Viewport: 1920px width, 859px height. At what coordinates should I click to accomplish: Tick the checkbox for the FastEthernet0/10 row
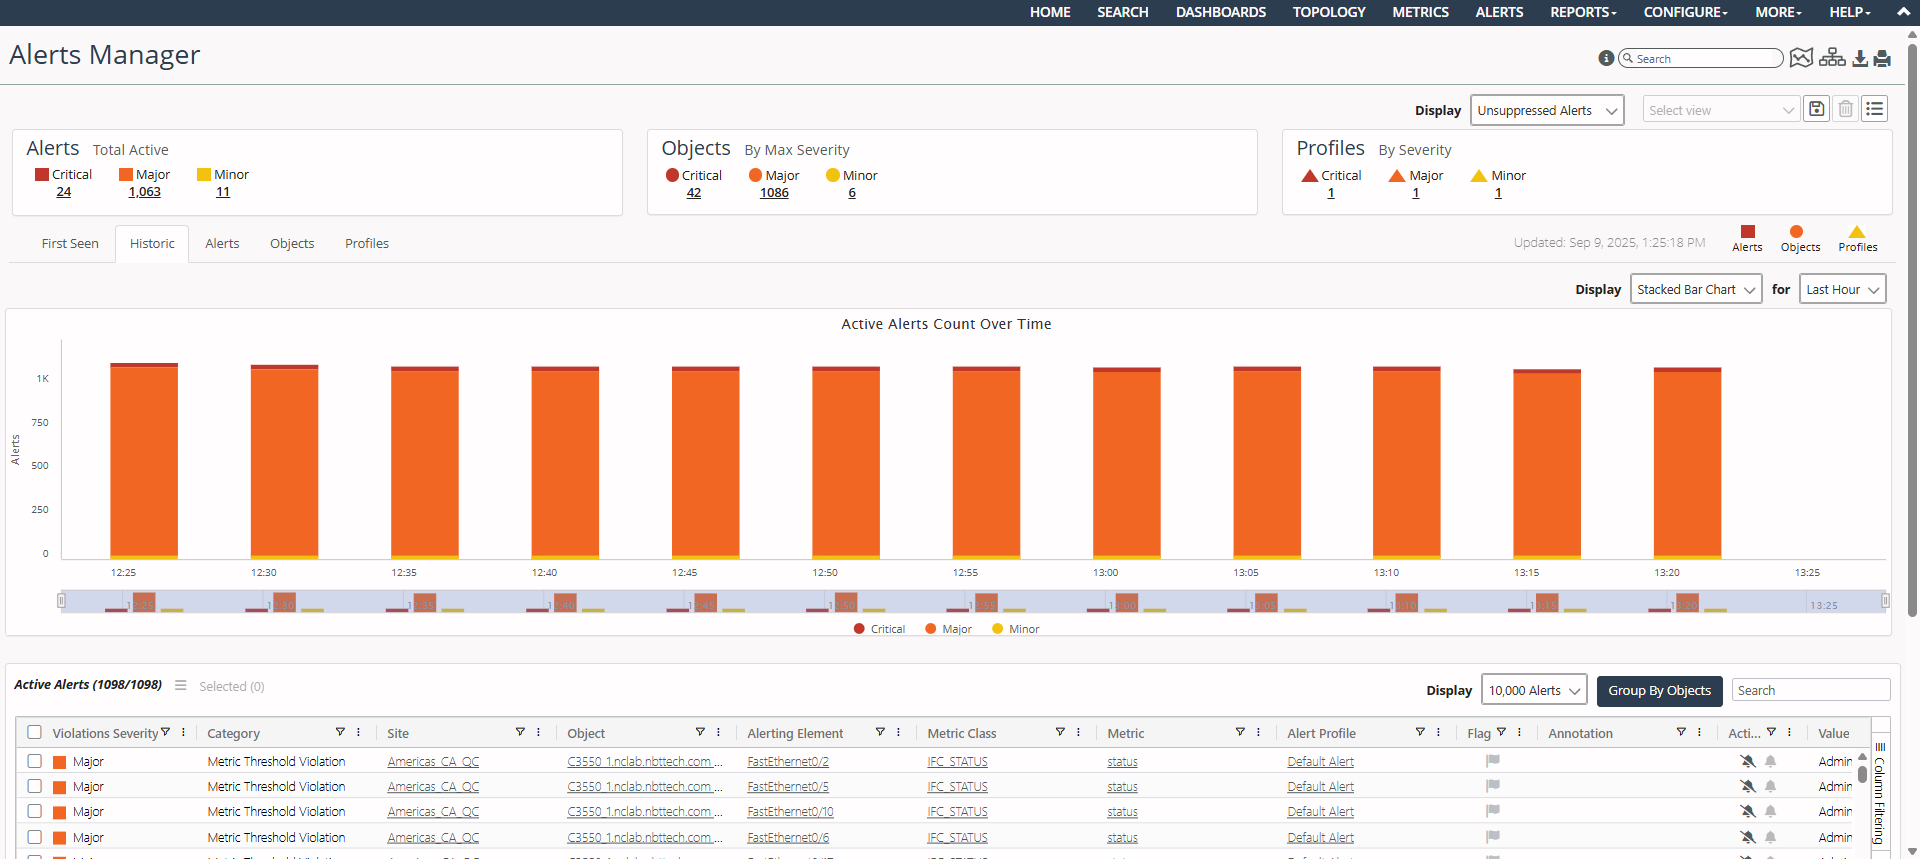35,811
